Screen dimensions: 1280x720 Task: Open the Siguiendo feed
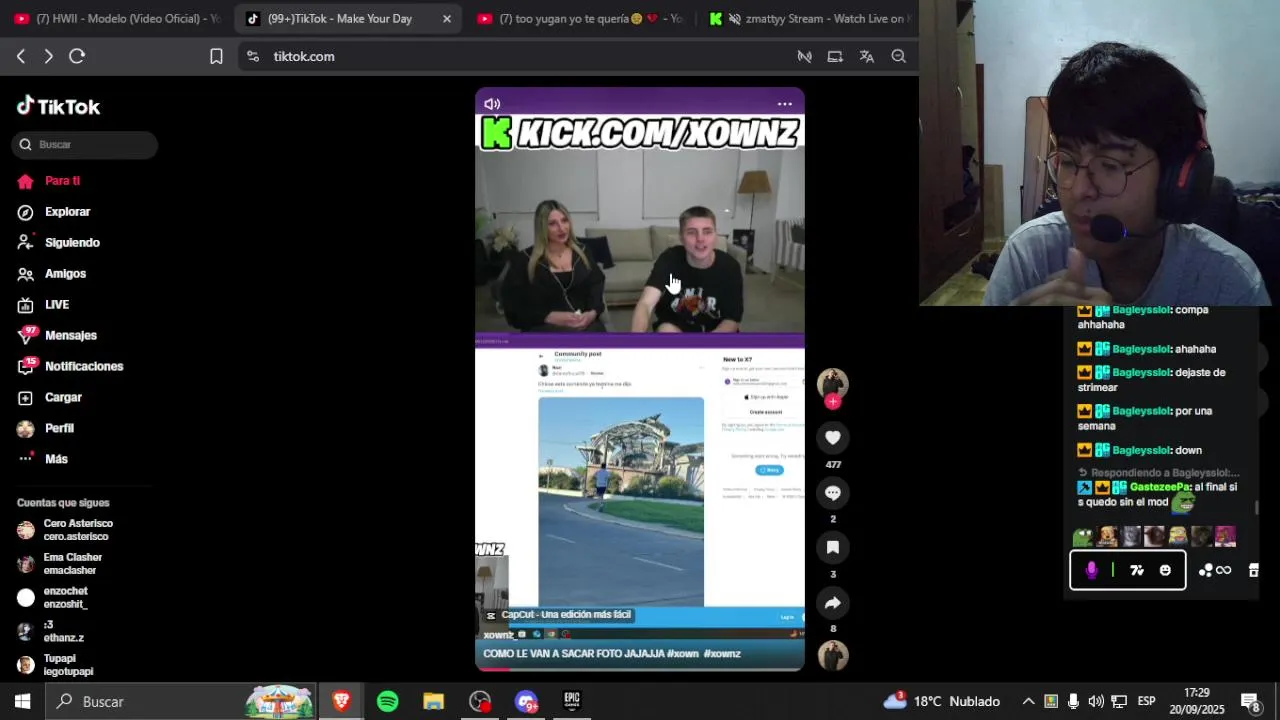tap(58, 243)
